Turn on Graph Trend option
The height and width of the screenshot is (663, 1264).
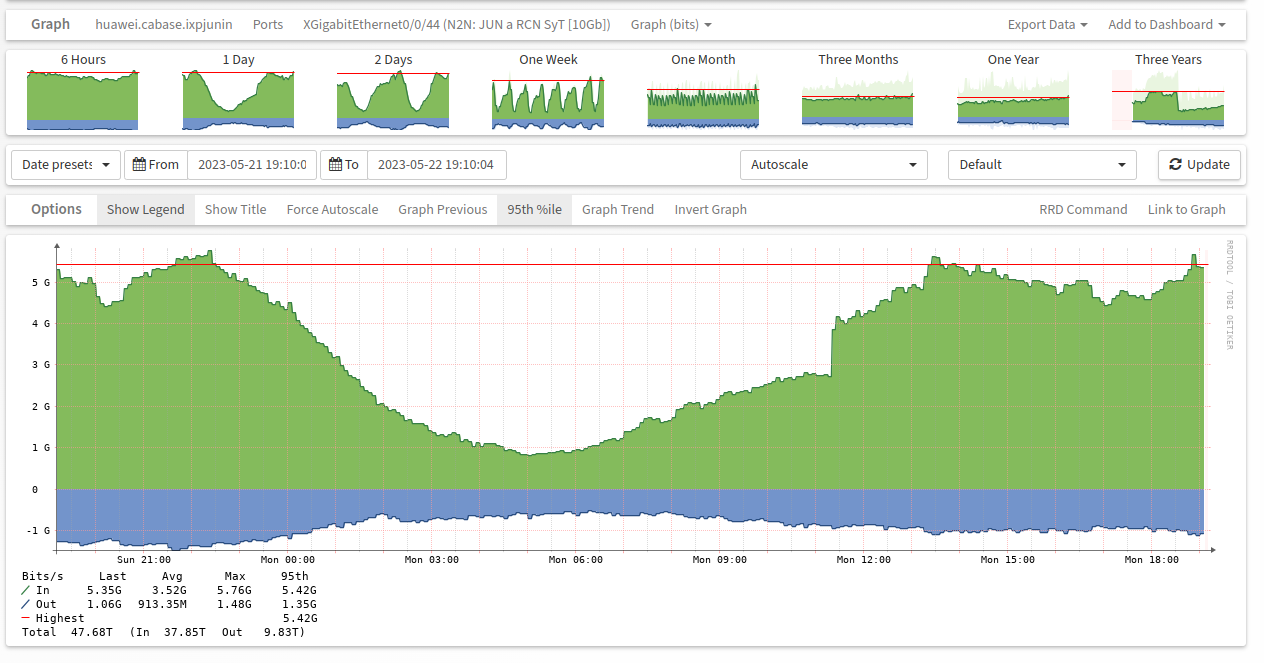(x=618, y=209)
